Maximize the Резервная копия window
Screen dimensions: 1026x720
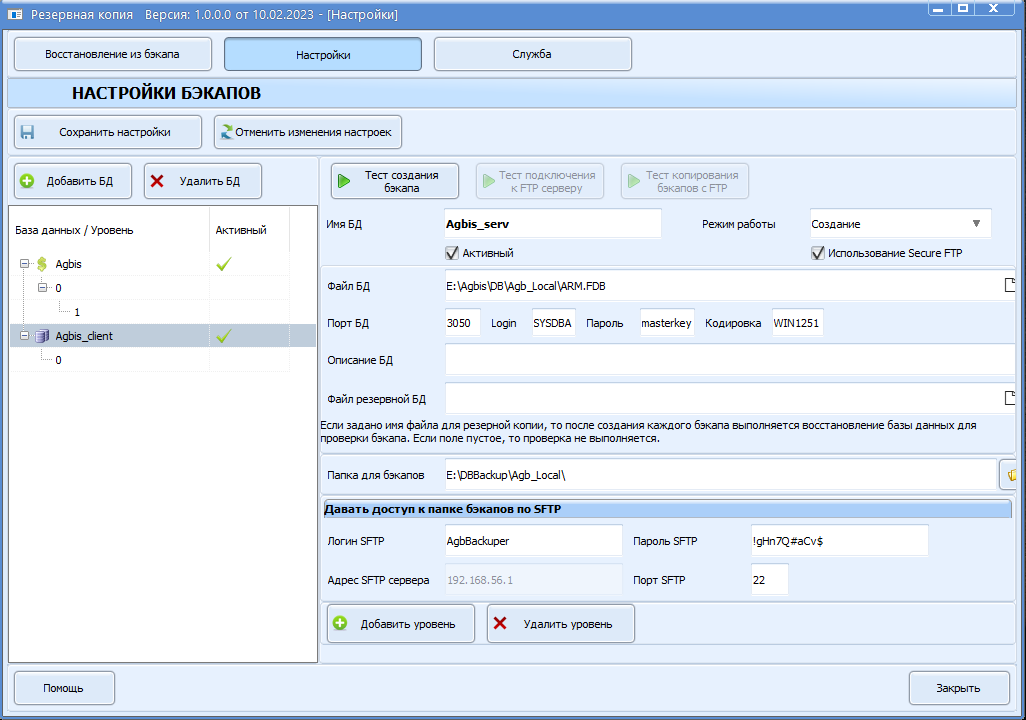pos(963,9)
